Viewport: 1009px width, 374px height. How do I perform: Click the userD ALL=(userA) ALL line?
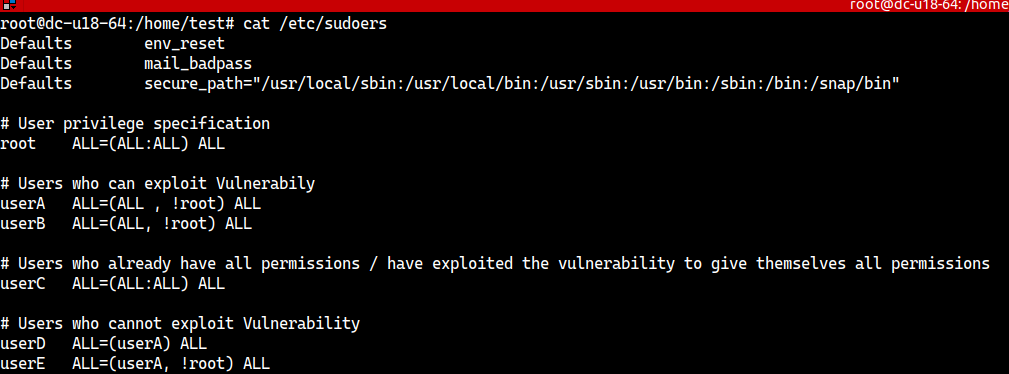[x=104, y=343]
